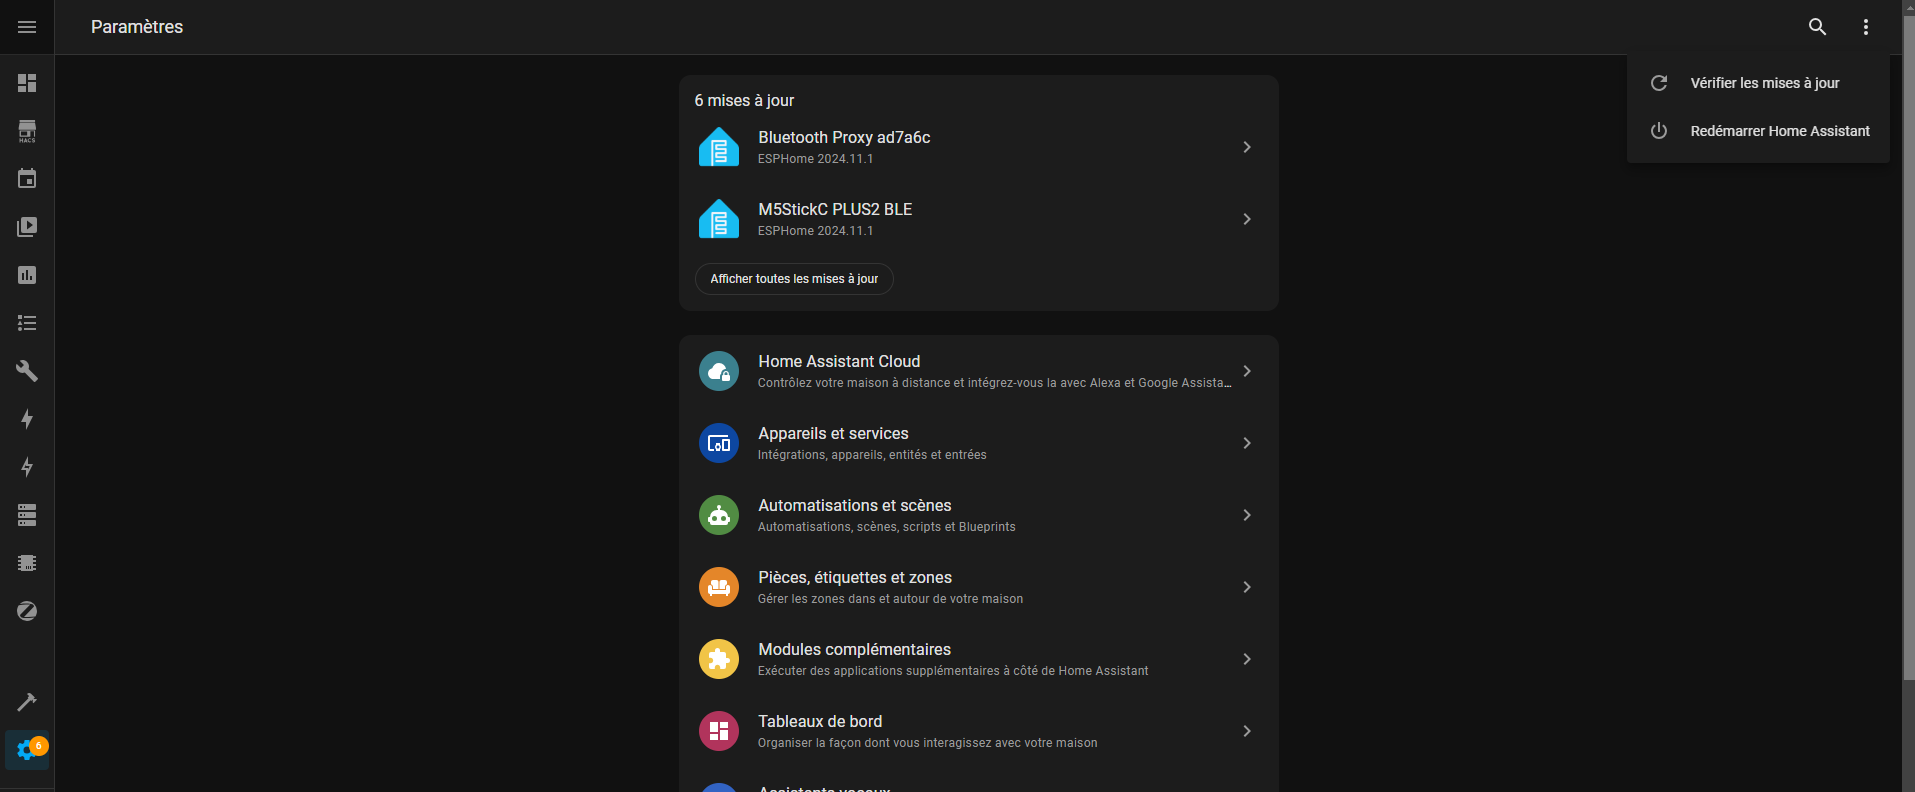1915x792 pixels.
Task: Open the circular Z sidebar icon
Action: click(x=27, y=611)
